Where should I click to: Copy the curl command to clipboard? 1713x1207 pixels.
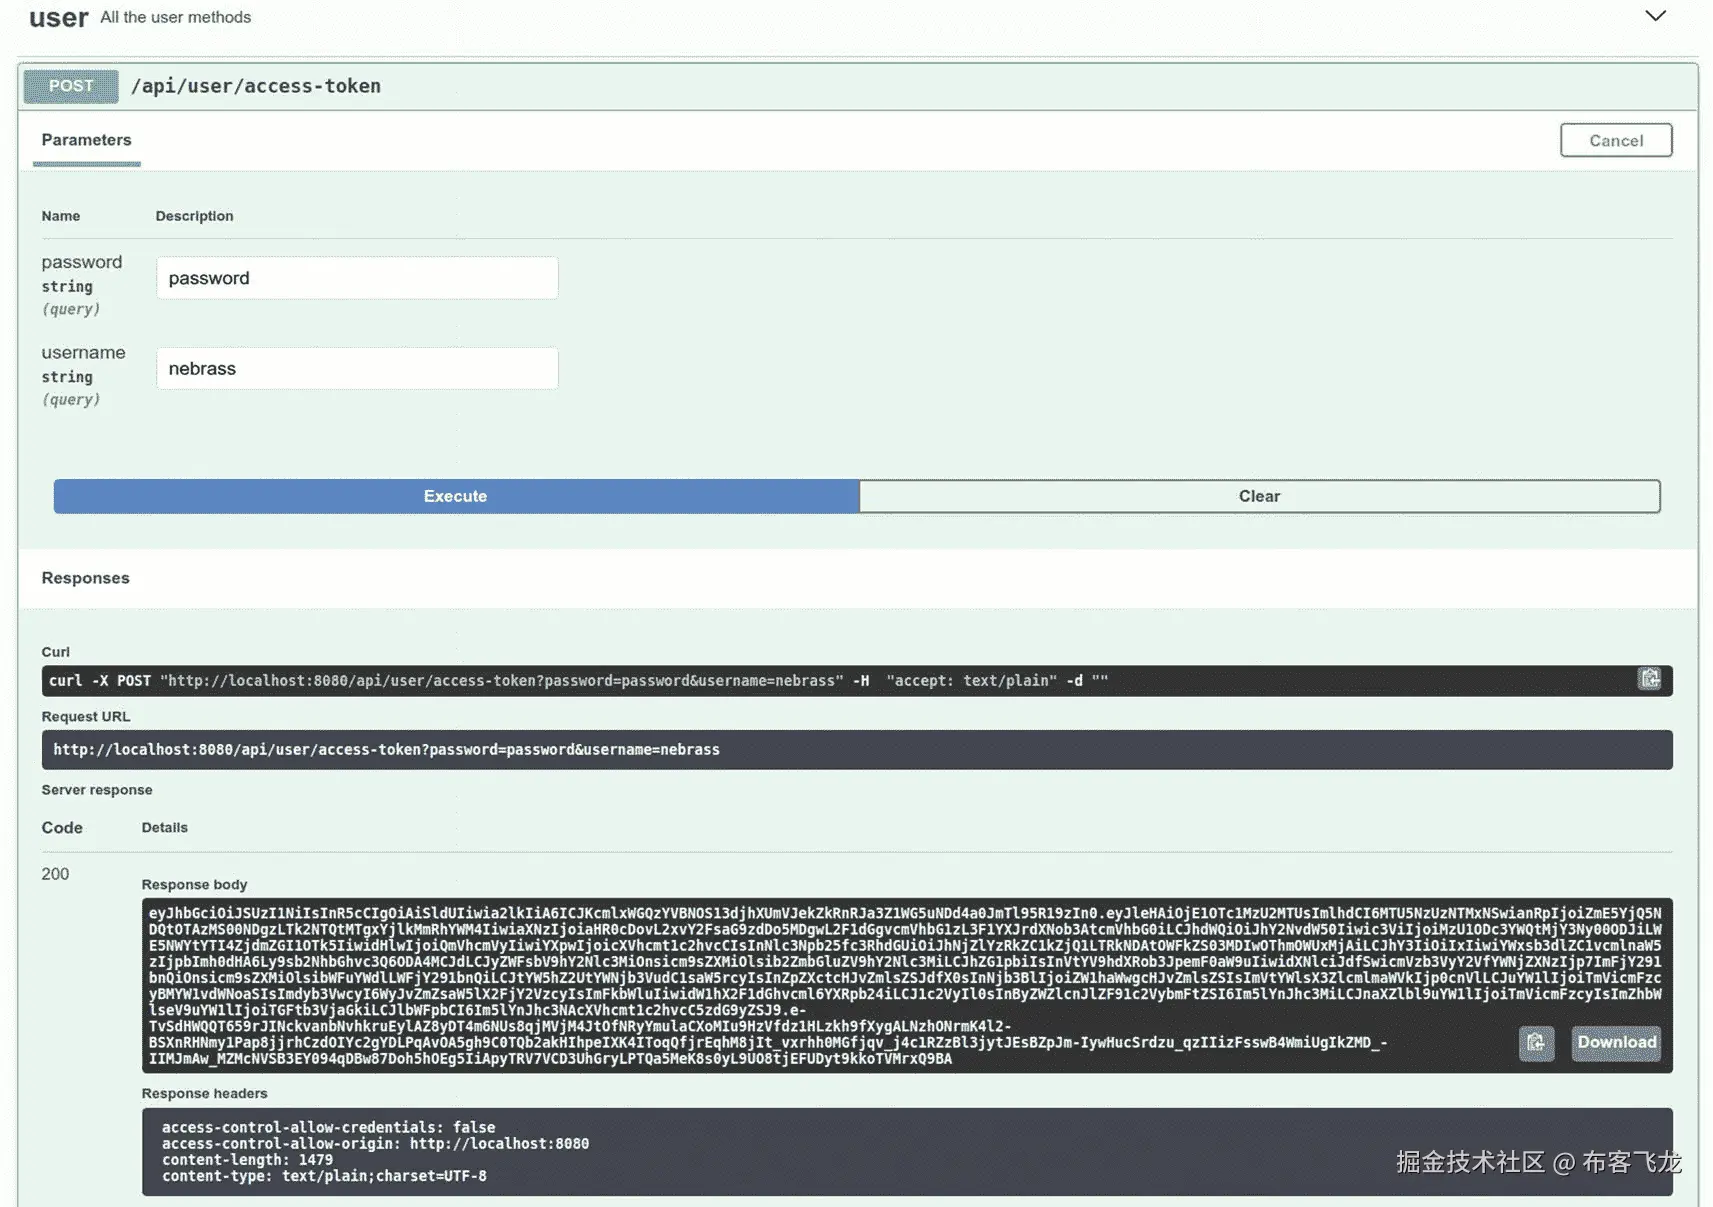coord(1649,679)
